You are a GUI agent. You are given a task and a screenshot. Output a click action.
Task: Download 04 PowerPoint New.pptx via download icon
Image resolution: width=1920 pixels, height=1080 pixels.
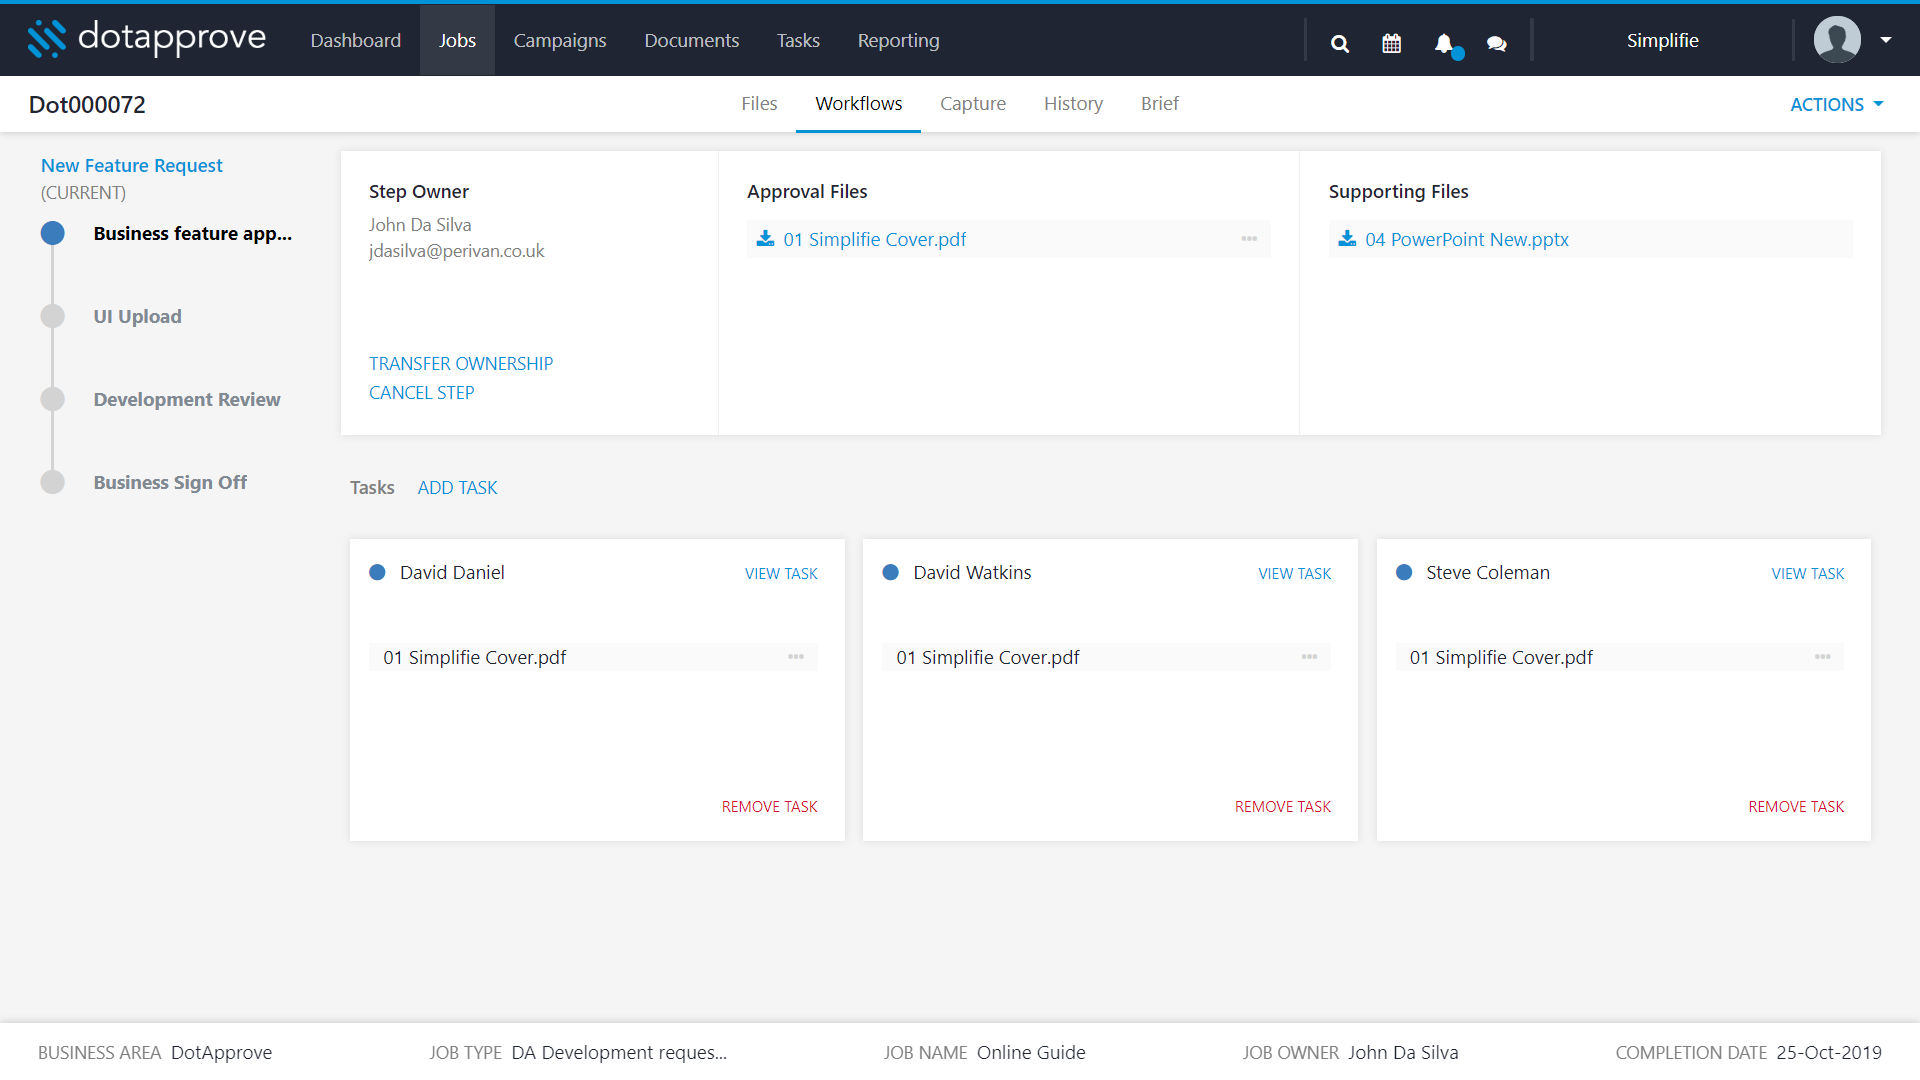(1347, 238)
